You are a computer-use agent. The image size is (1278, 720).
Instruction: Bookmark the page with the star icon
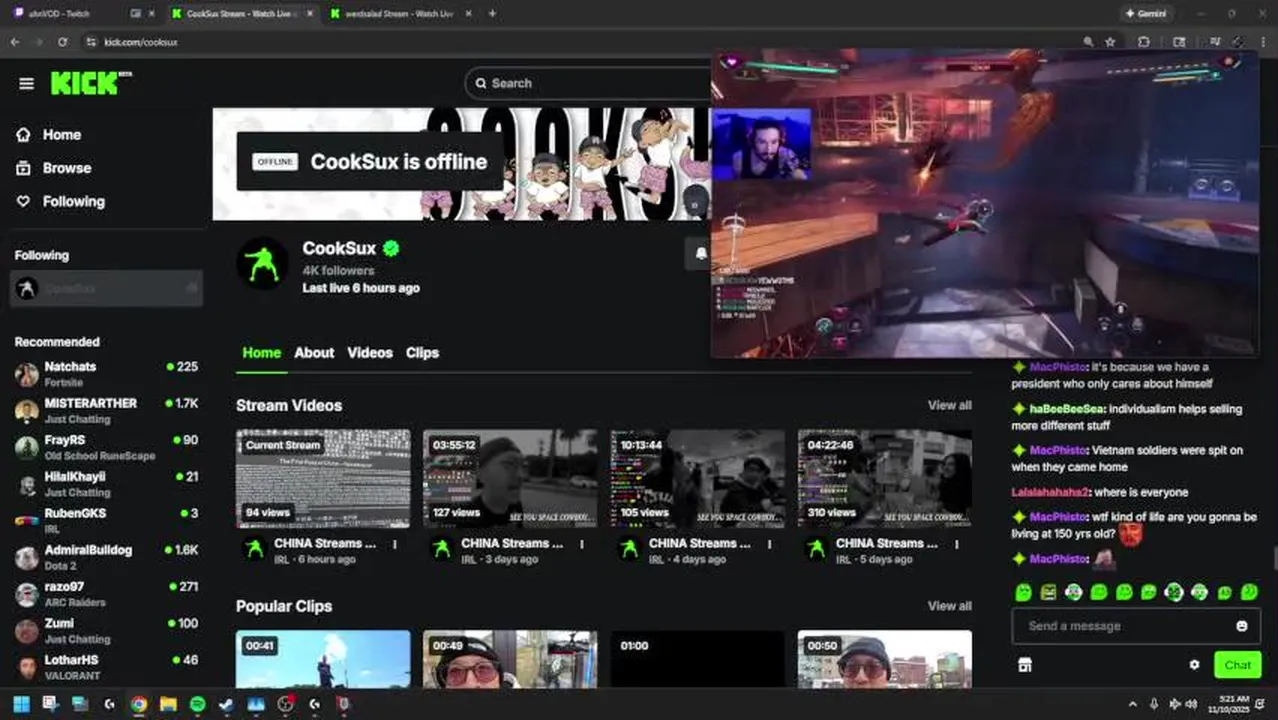pyautogui.click(x=1110, y=42)
